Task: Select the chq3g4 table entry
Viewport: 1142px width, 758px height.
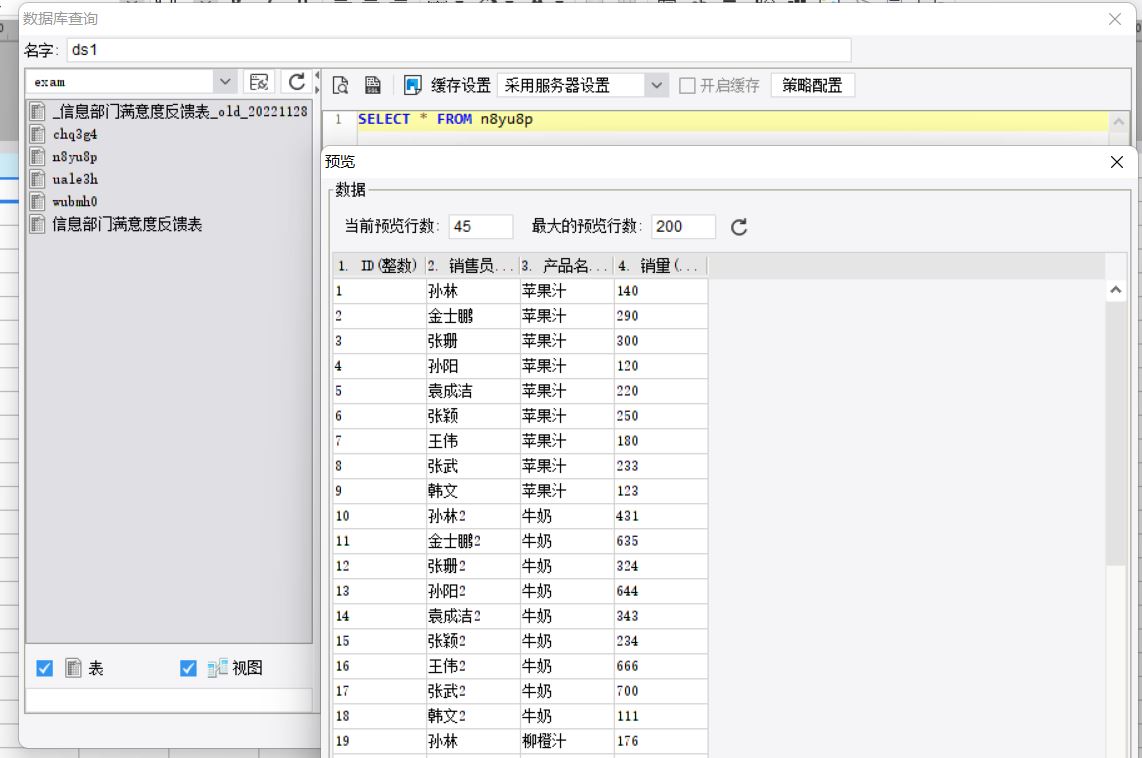Action: point(74,134)
